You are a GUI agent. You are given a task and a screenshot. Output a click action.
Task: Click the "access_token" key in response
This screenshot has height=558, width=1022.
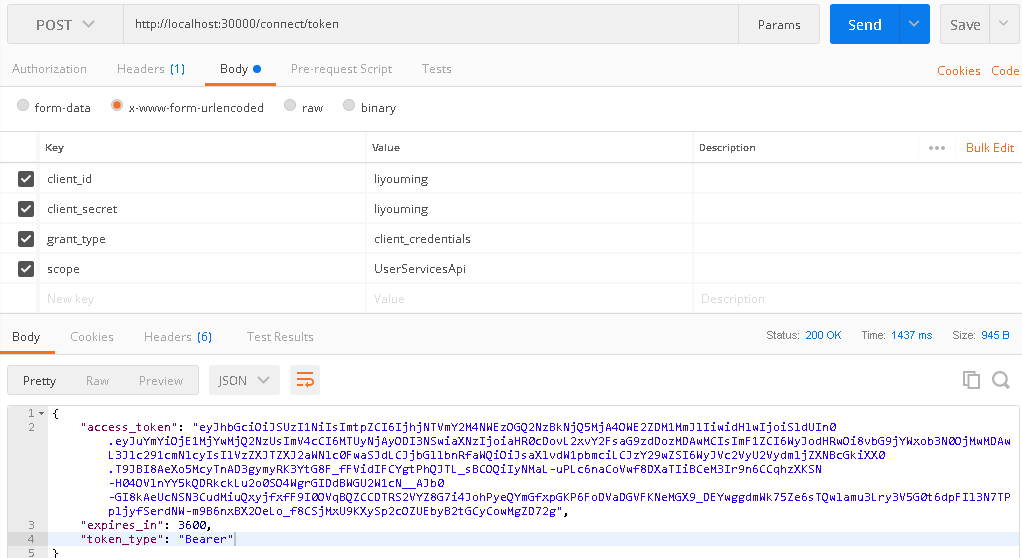[x=129, y=427]
